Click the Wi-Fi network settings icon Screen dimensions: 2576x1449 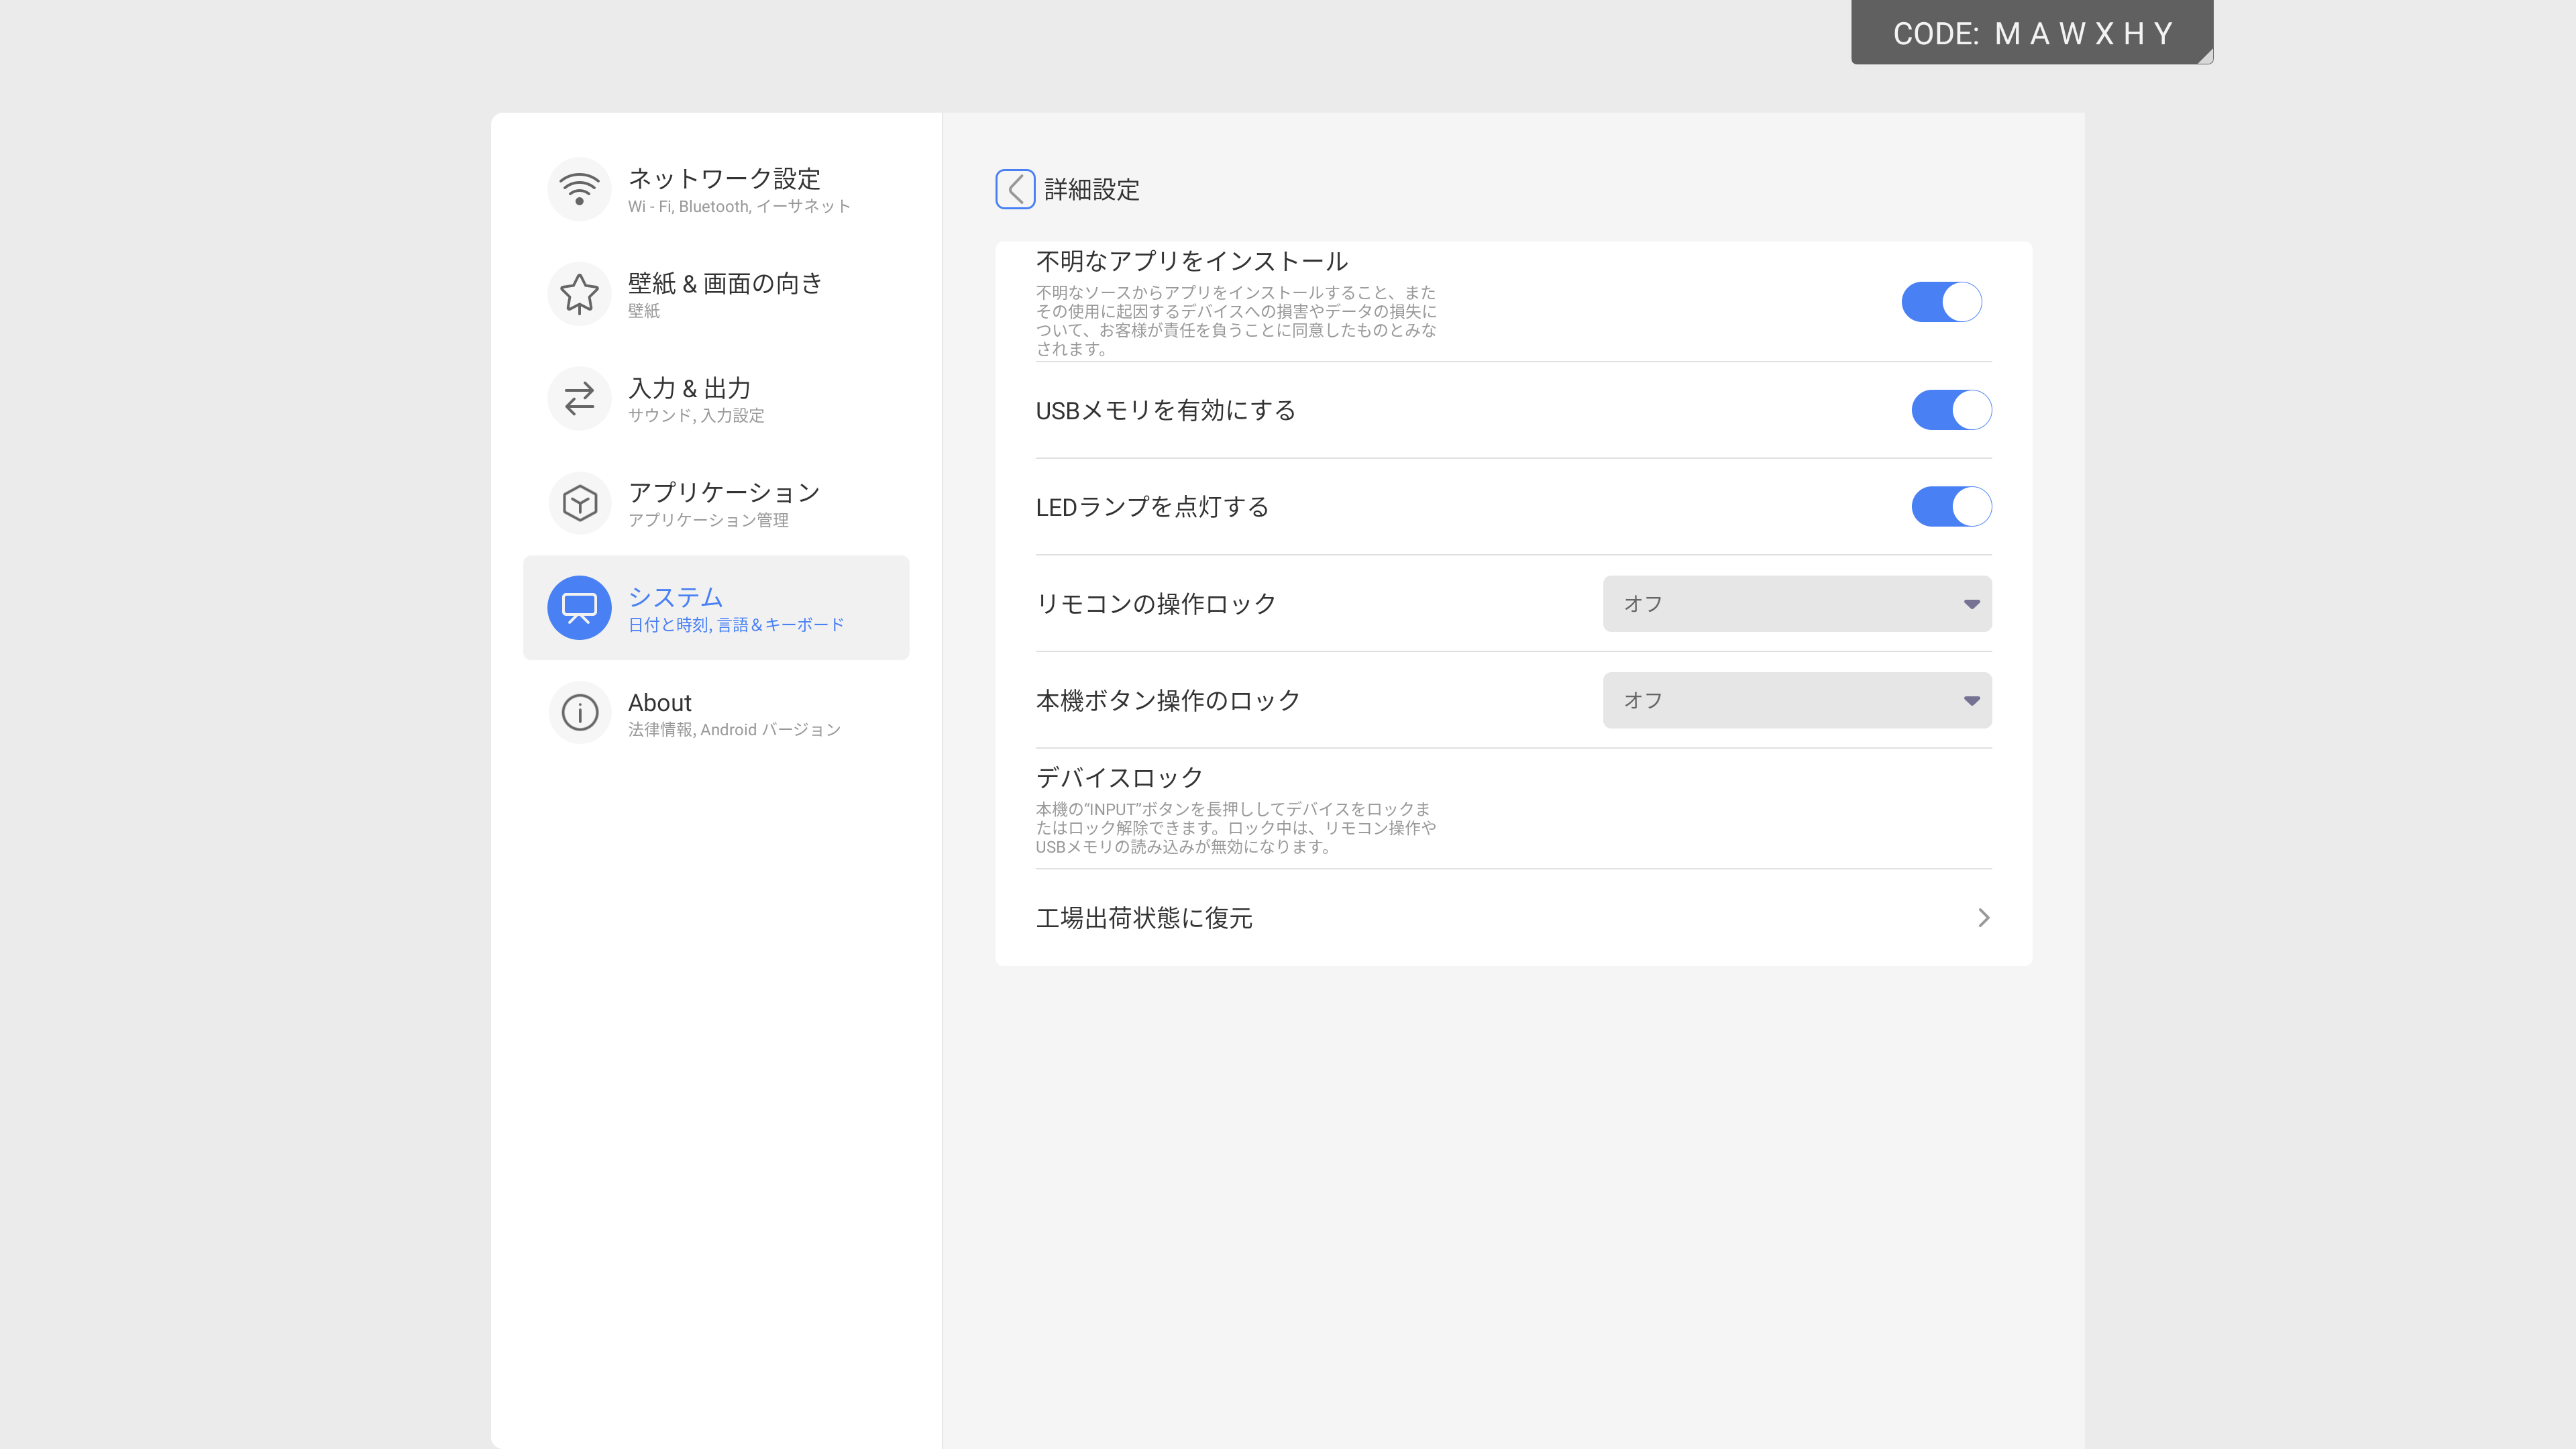point(579,189)
